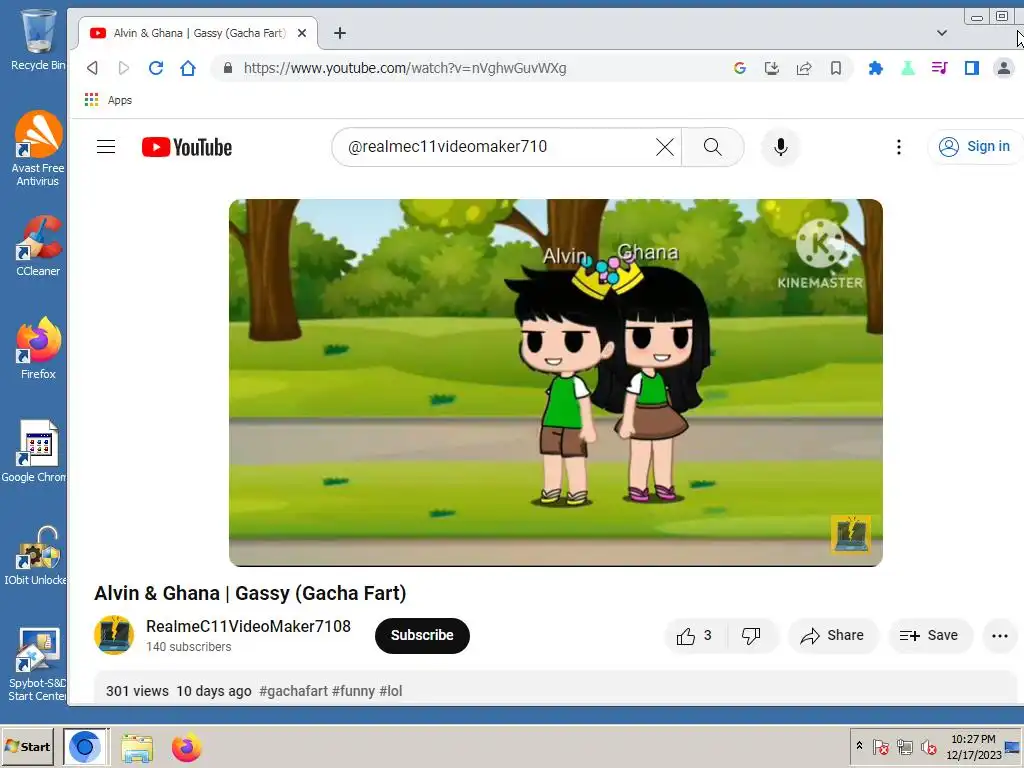
Task: Click the #lol hashtag
Action: pyautogui.click(x=391, y=691)
